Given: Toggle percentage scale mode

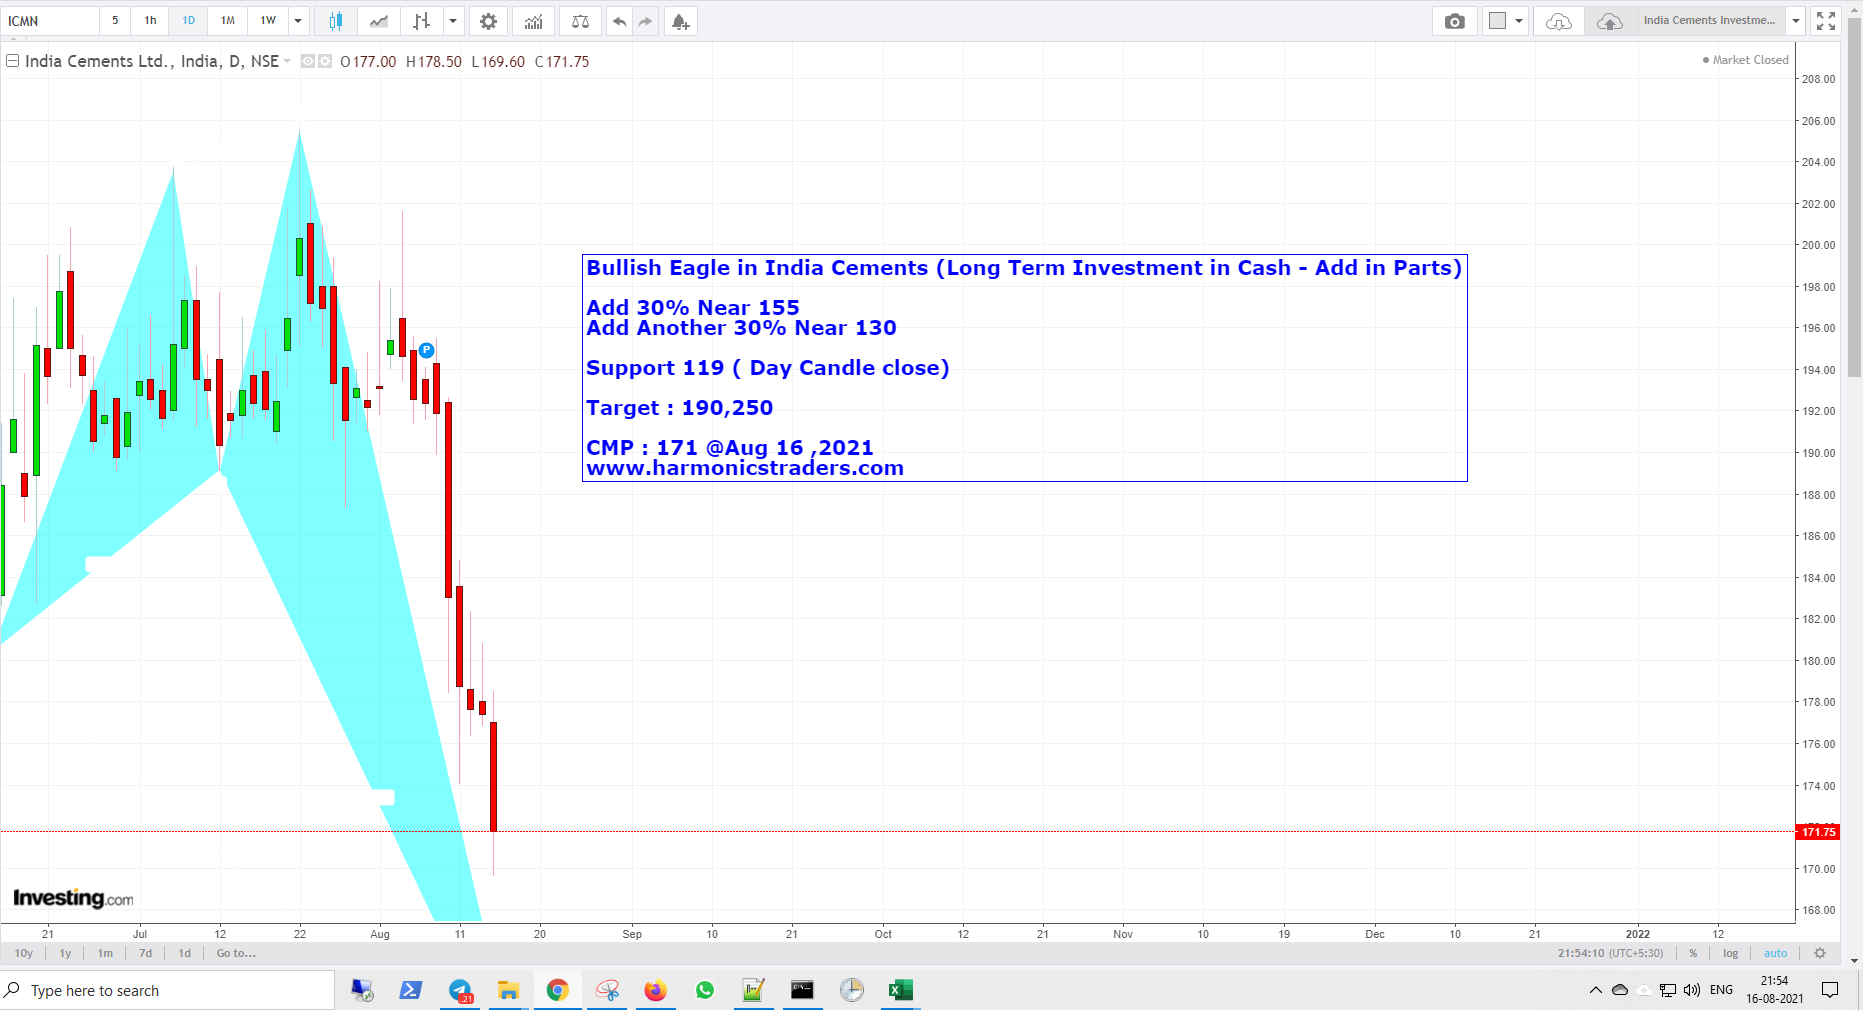Looking at the screenshot, I should tap(1693, 953).
